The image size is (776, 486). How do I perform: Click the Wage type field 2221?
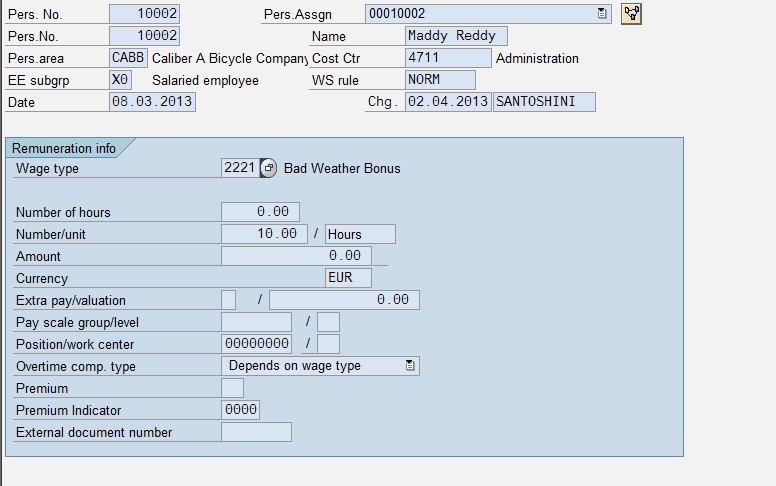coord(240,168)
